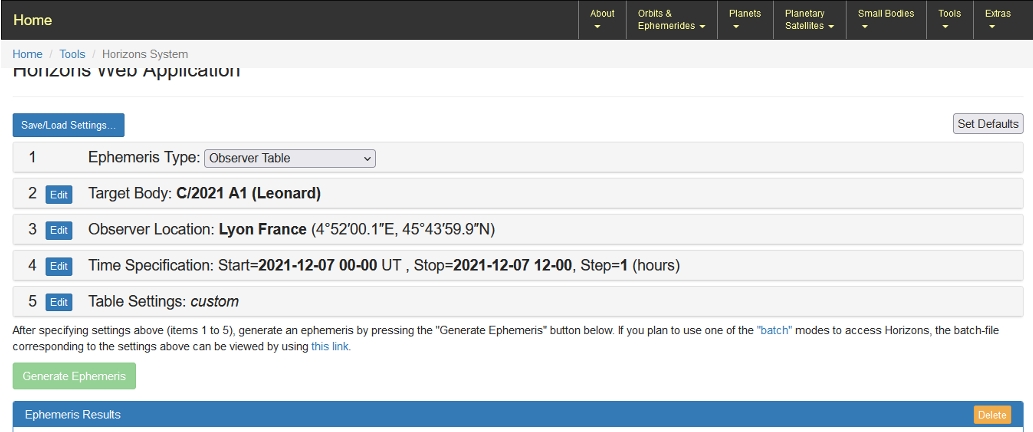
Task: Follow the "batch" modes link
Action: [774, 330]
